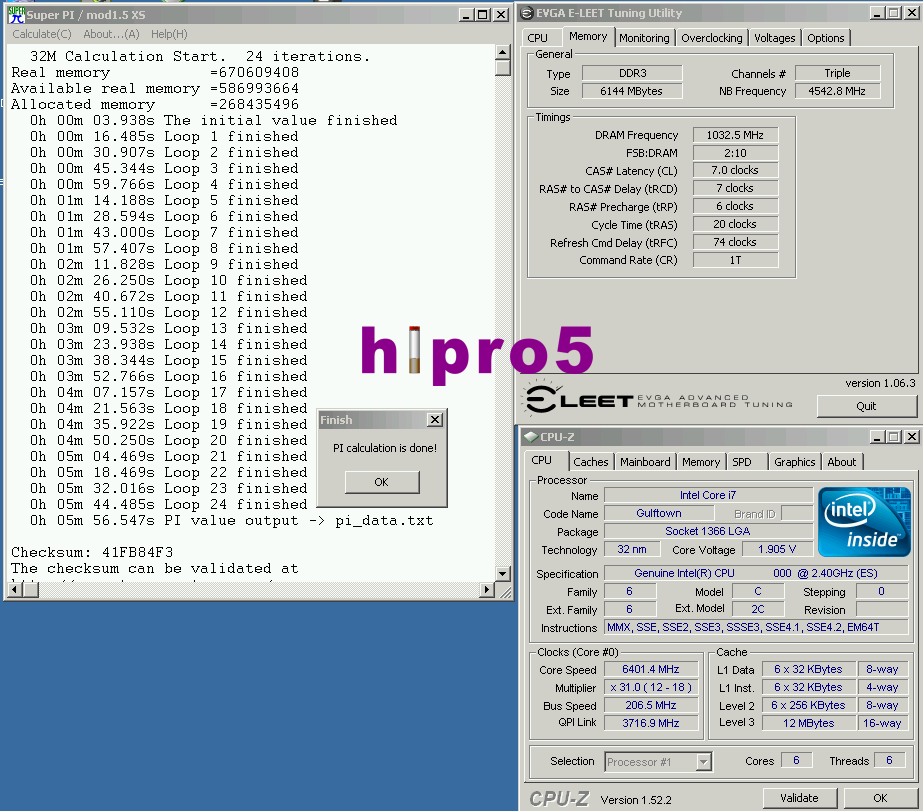
Task: Click the Intel inside logo in CPU-Z
Action: 864,522
